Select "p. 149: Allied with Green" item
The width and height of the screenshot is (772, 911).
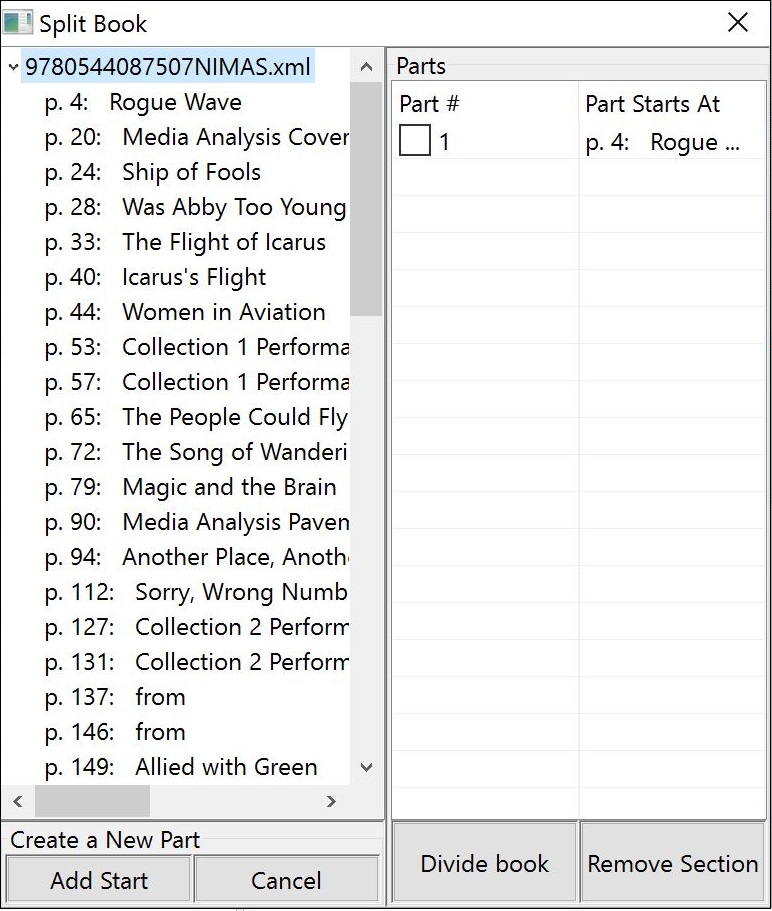coord(181,767)
